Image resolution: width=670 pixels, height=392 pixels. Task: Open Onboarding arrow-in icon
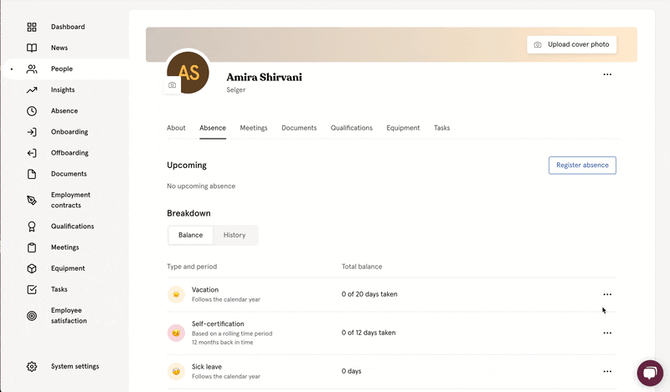click(32, 132)
